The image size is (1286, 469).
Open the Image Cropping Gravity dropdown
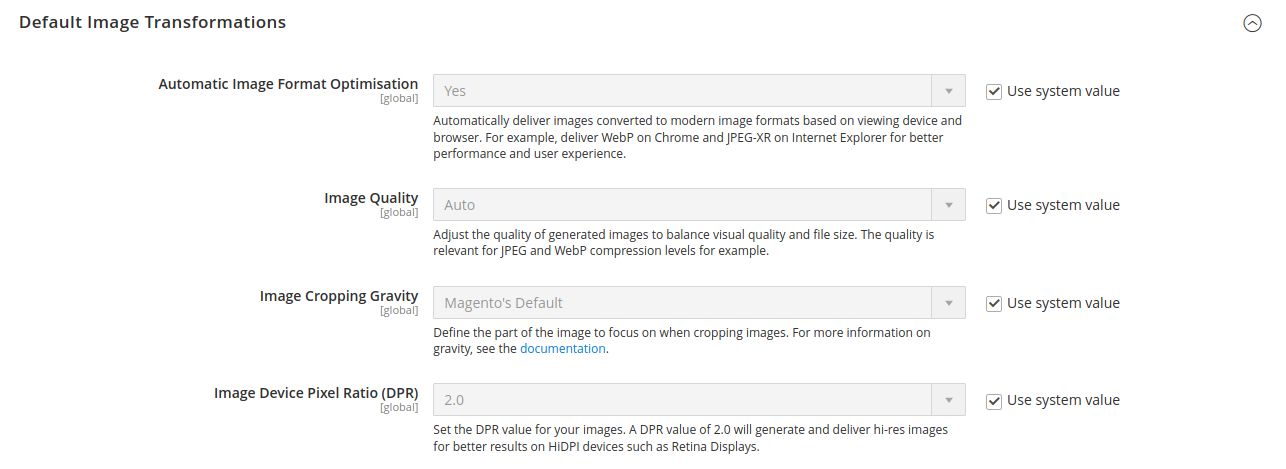coord(698,303)
